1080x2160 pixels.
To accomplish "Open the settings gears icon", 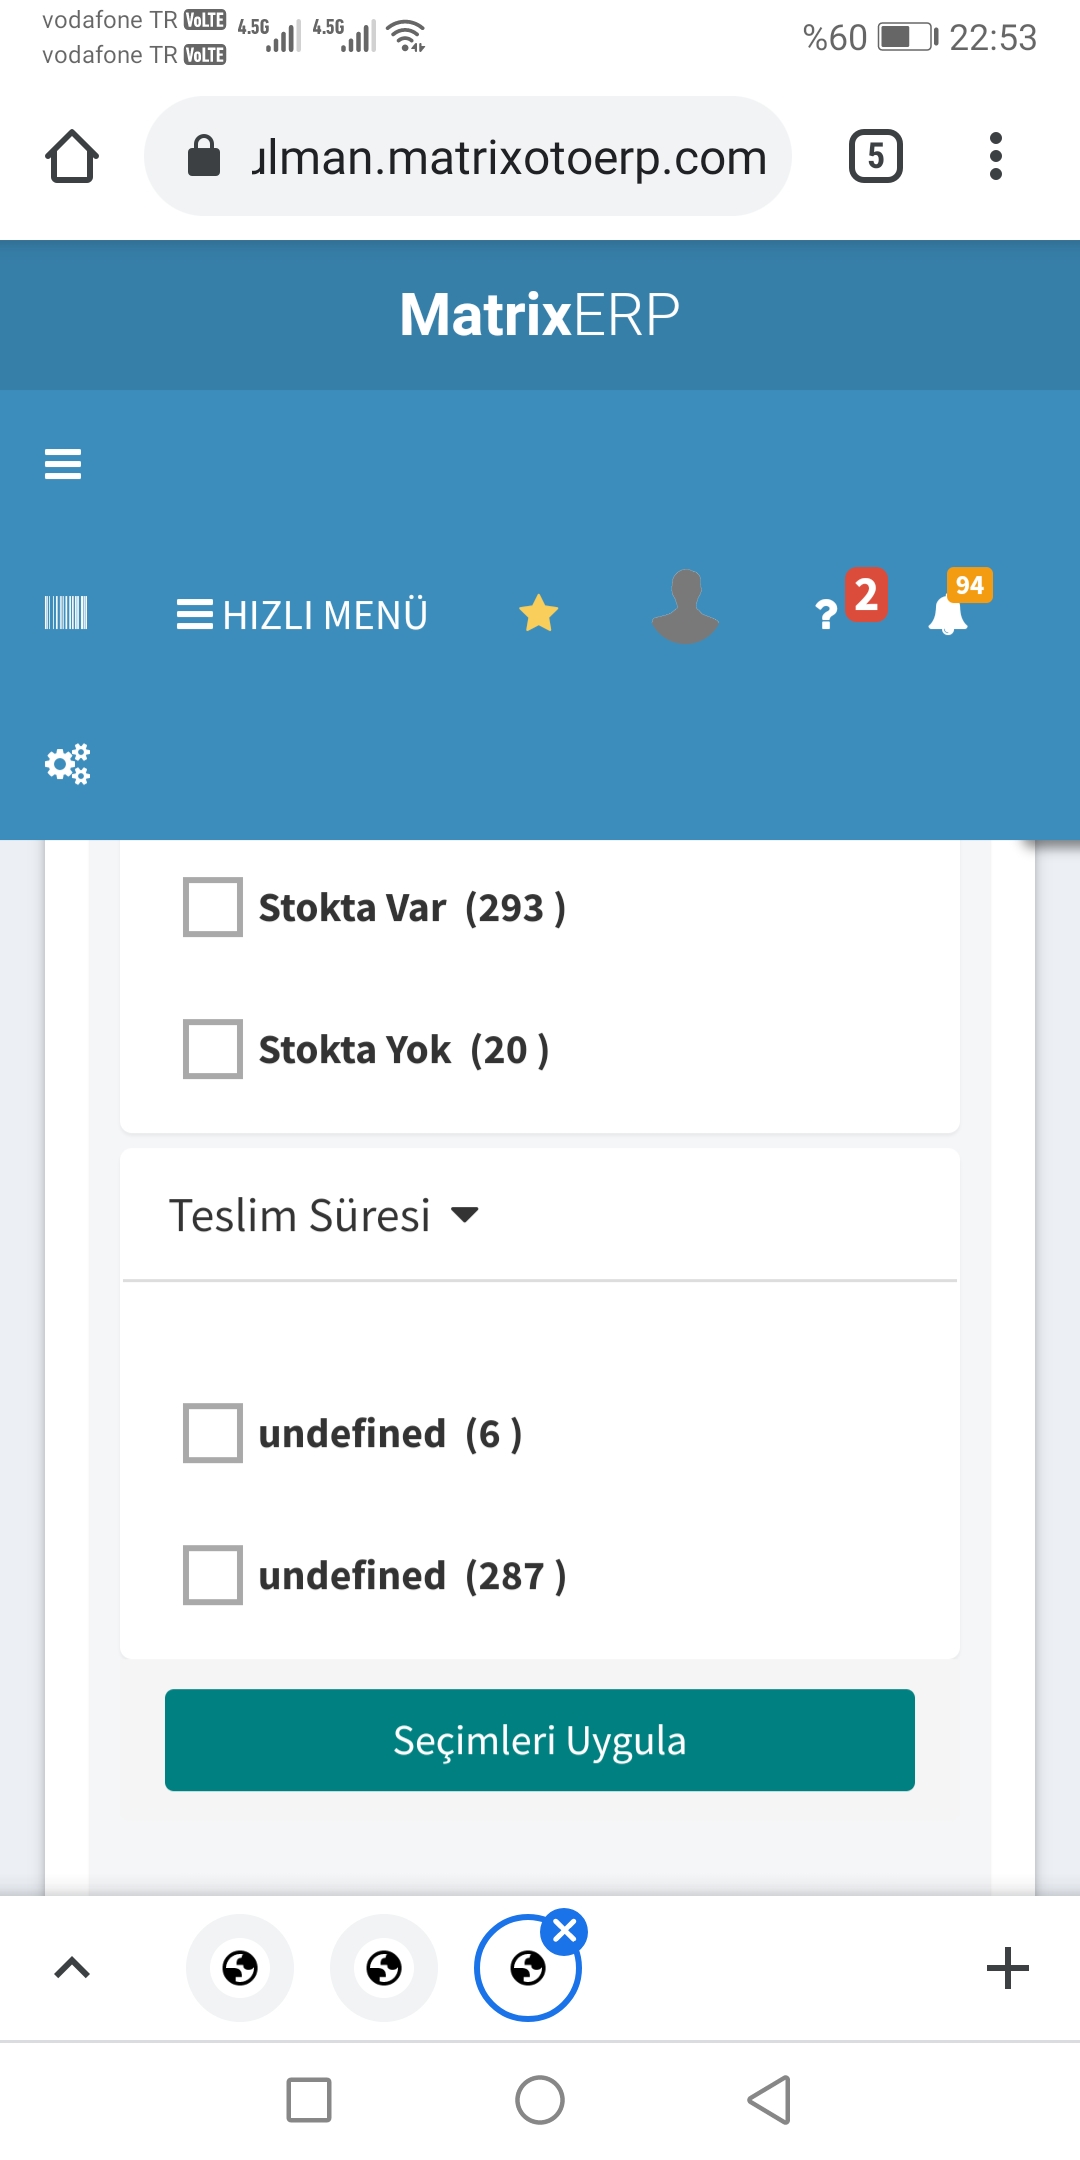I will coord(67,764).
